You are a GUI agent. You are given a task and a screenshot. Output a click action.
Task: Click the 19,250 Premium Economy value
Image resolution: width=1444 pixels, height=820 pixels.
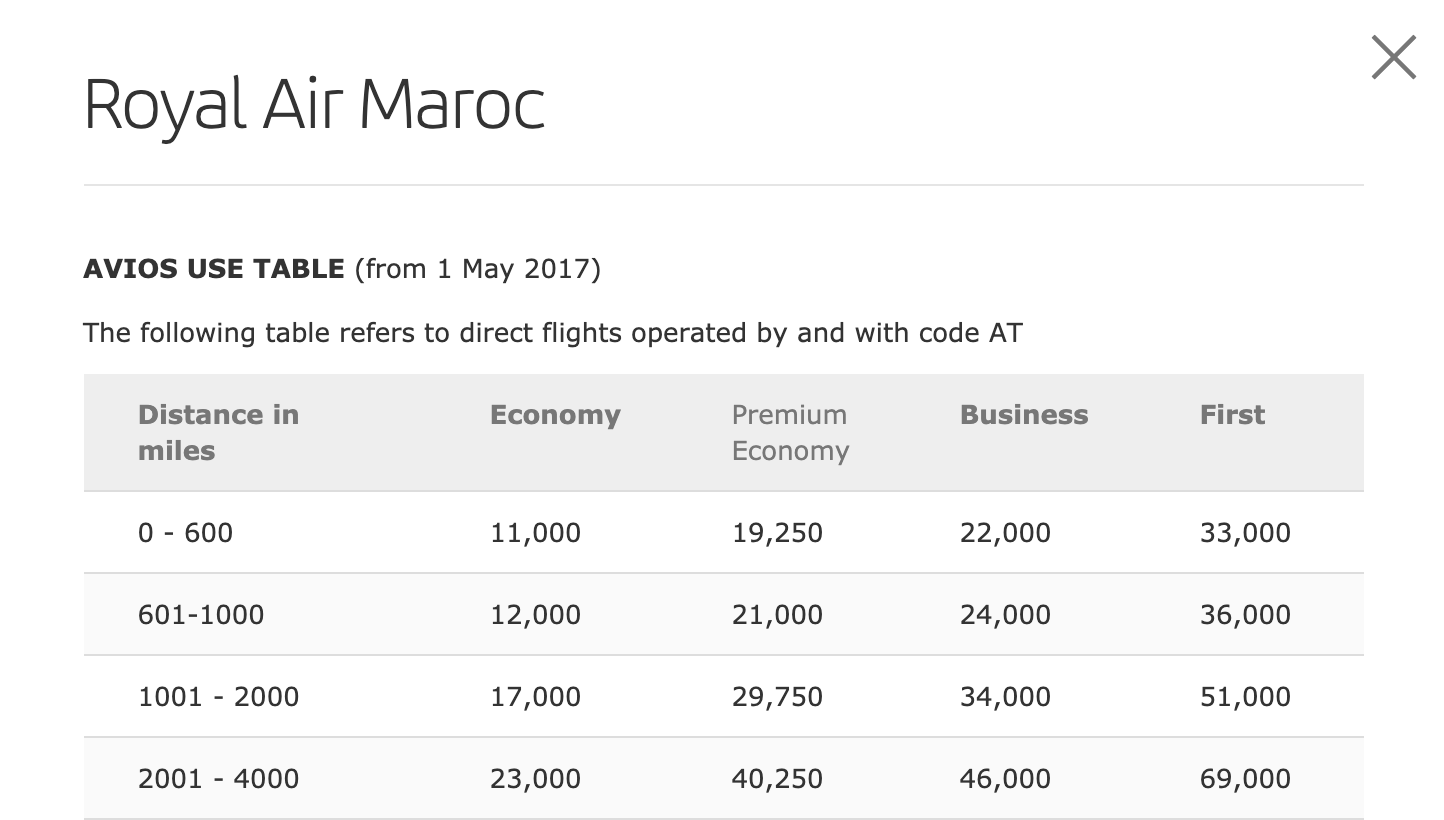777,532
